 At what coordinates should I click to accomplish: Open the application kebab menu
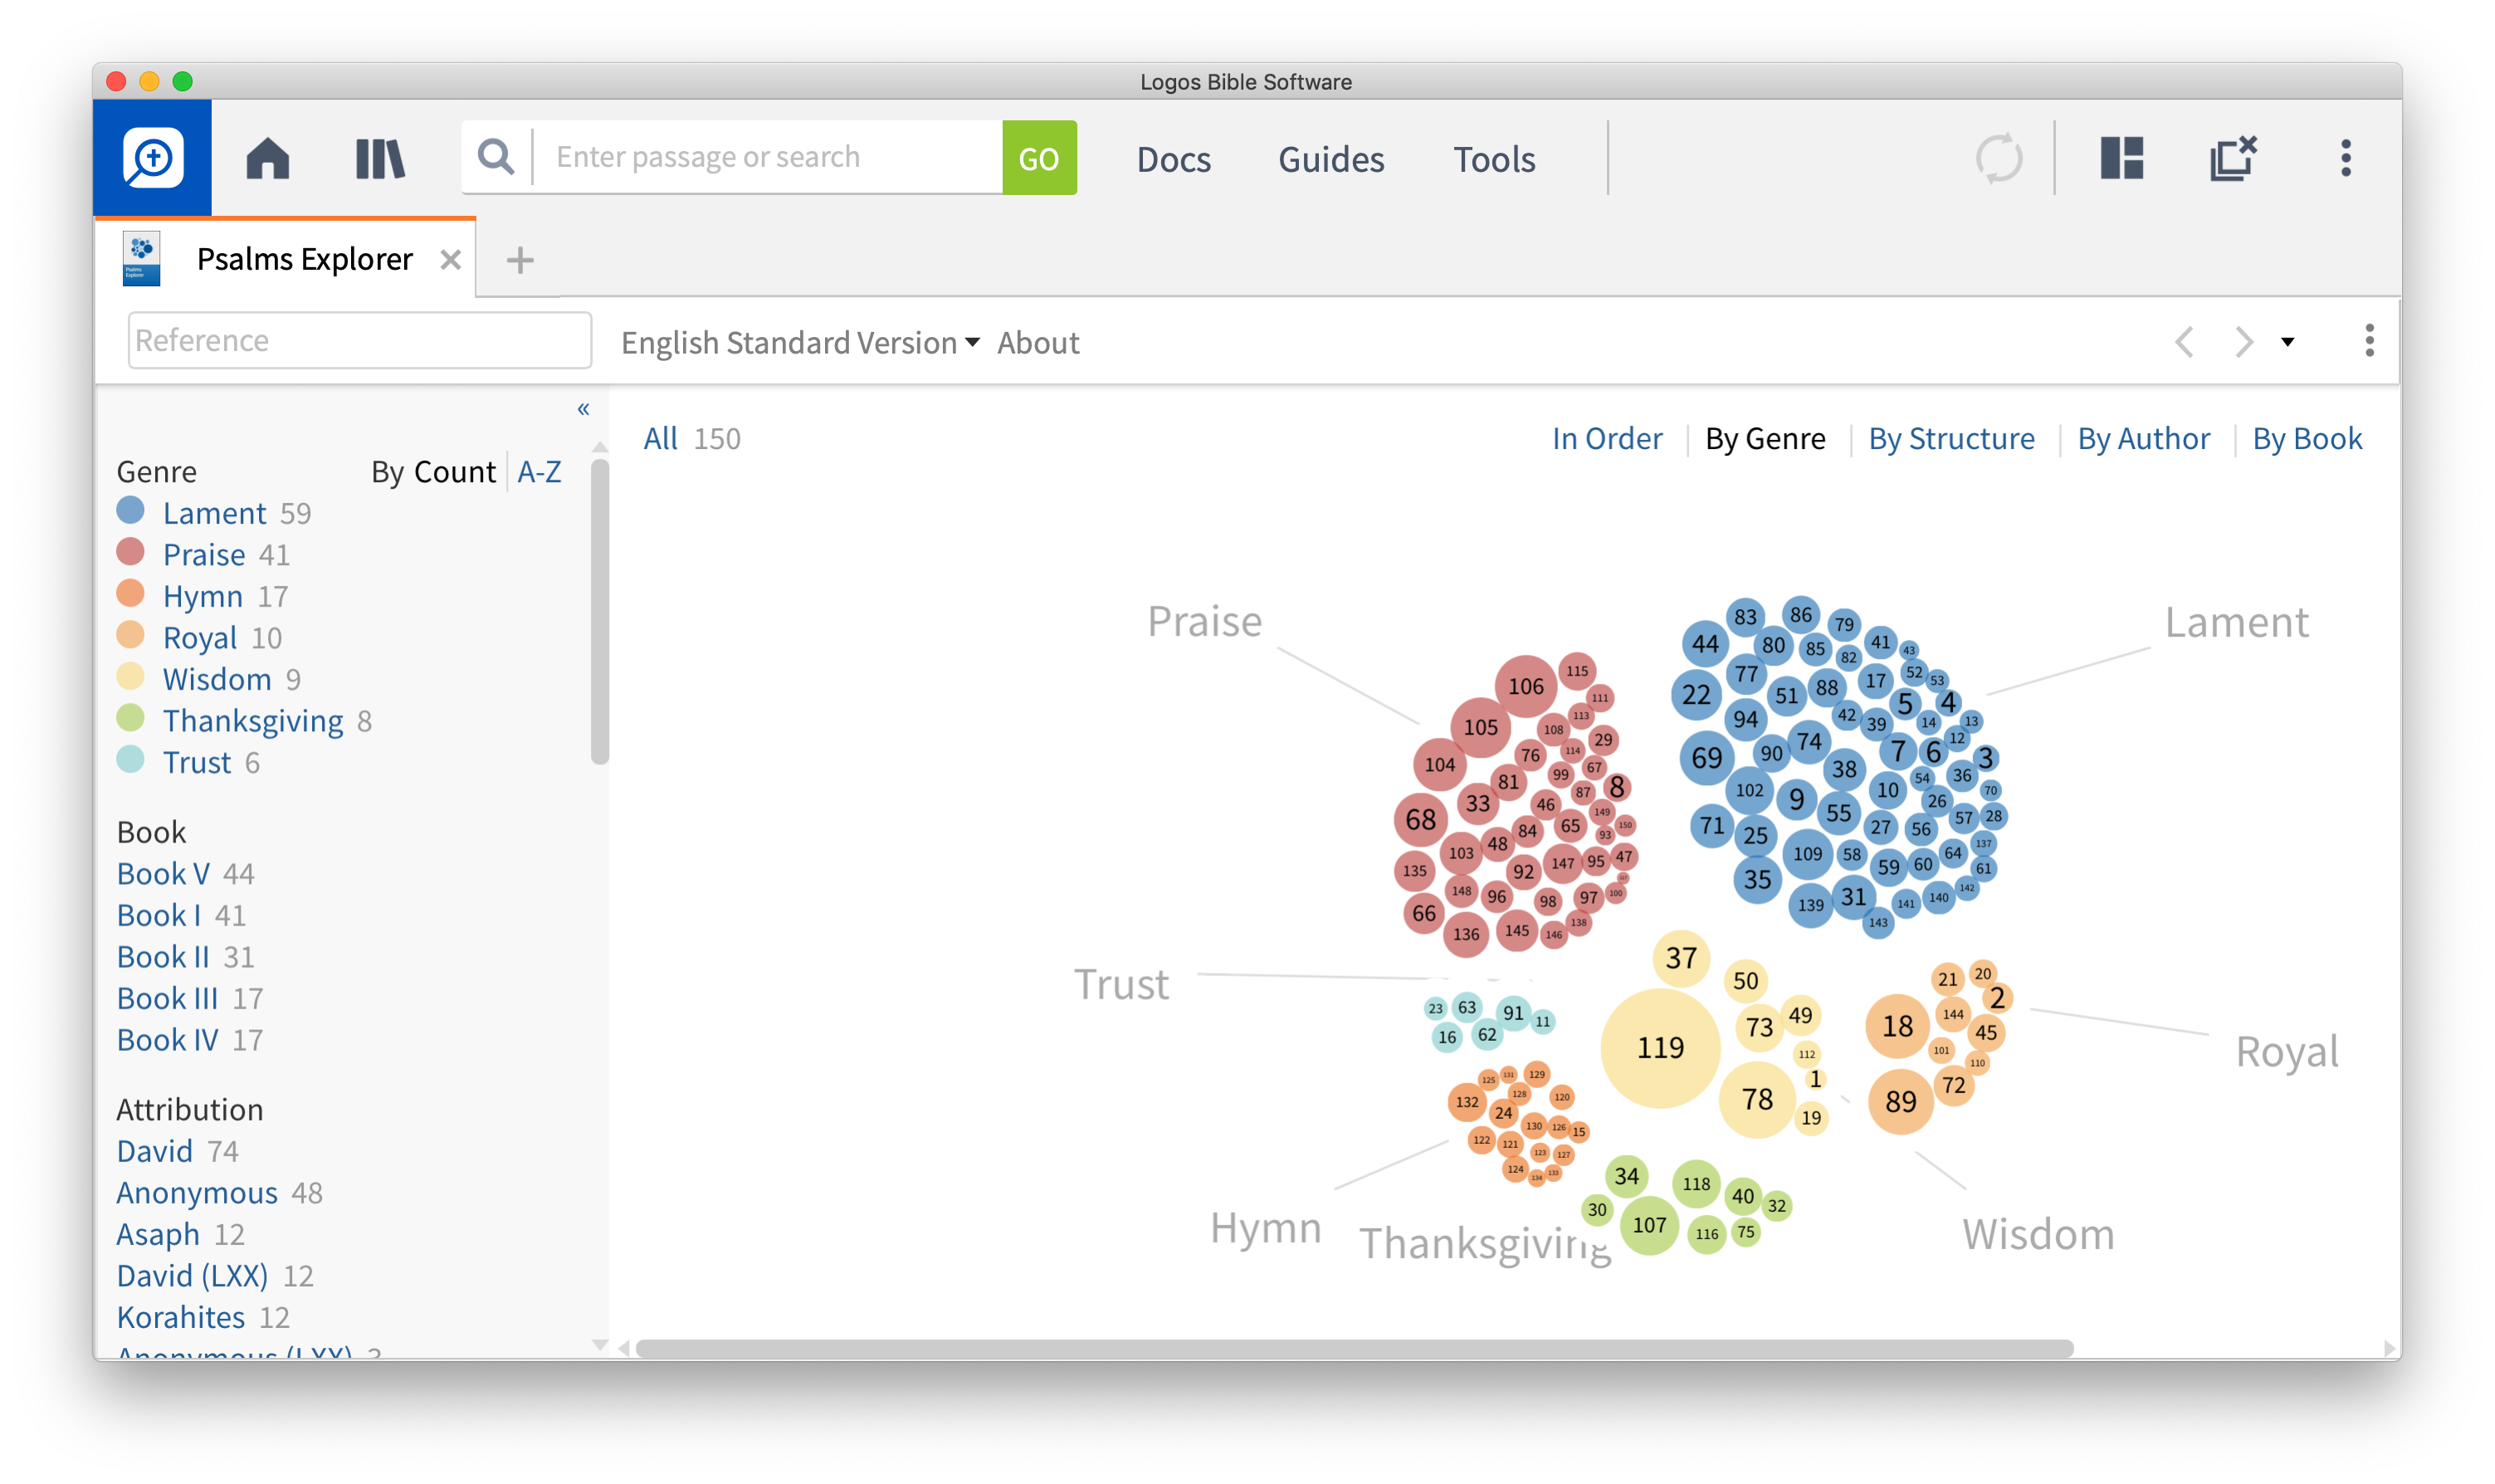pos(2345,158)
